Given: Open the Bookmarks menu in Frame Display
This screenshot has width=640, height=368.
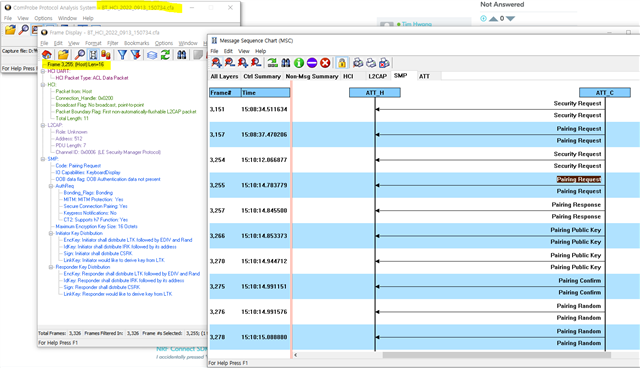Looking at the screenshot, I should [x=137, y=43].
